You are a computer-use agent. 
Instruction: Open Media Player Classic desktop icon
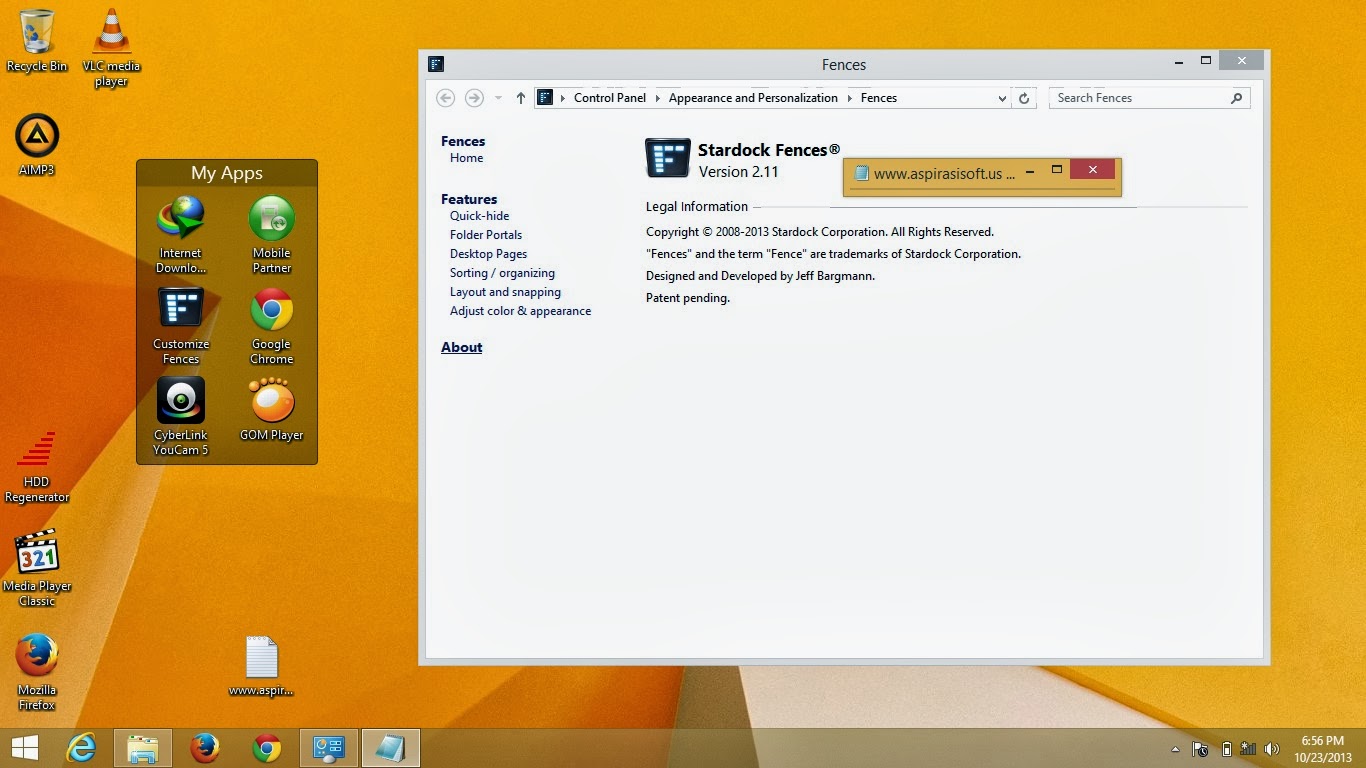pos(37,568)
